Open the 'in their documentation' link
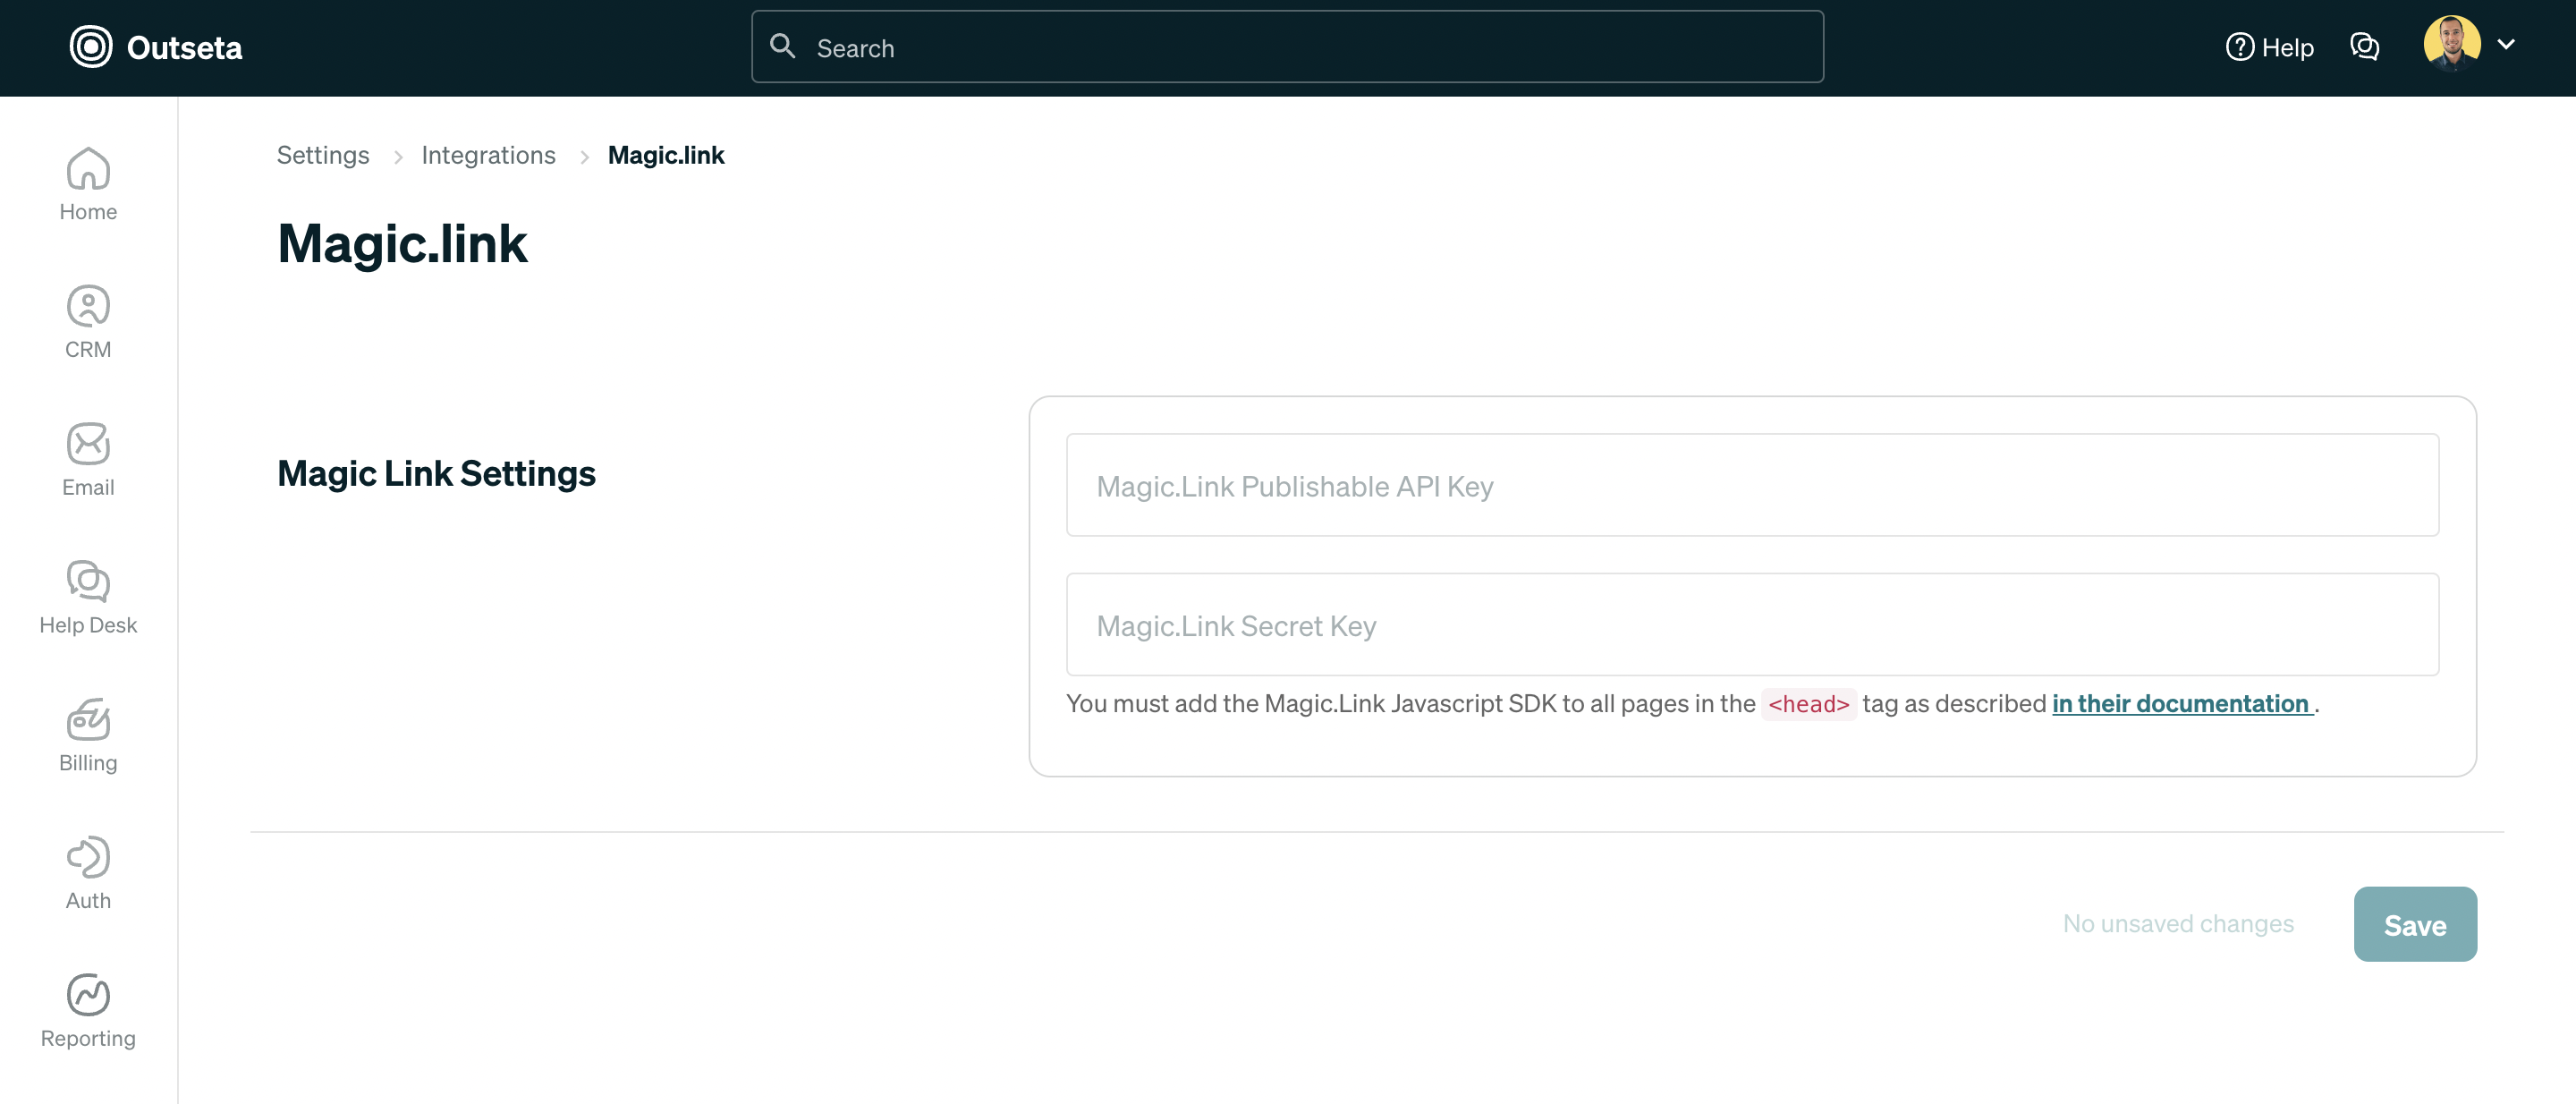The image size is (2576, 1104). click(2181, 703)
